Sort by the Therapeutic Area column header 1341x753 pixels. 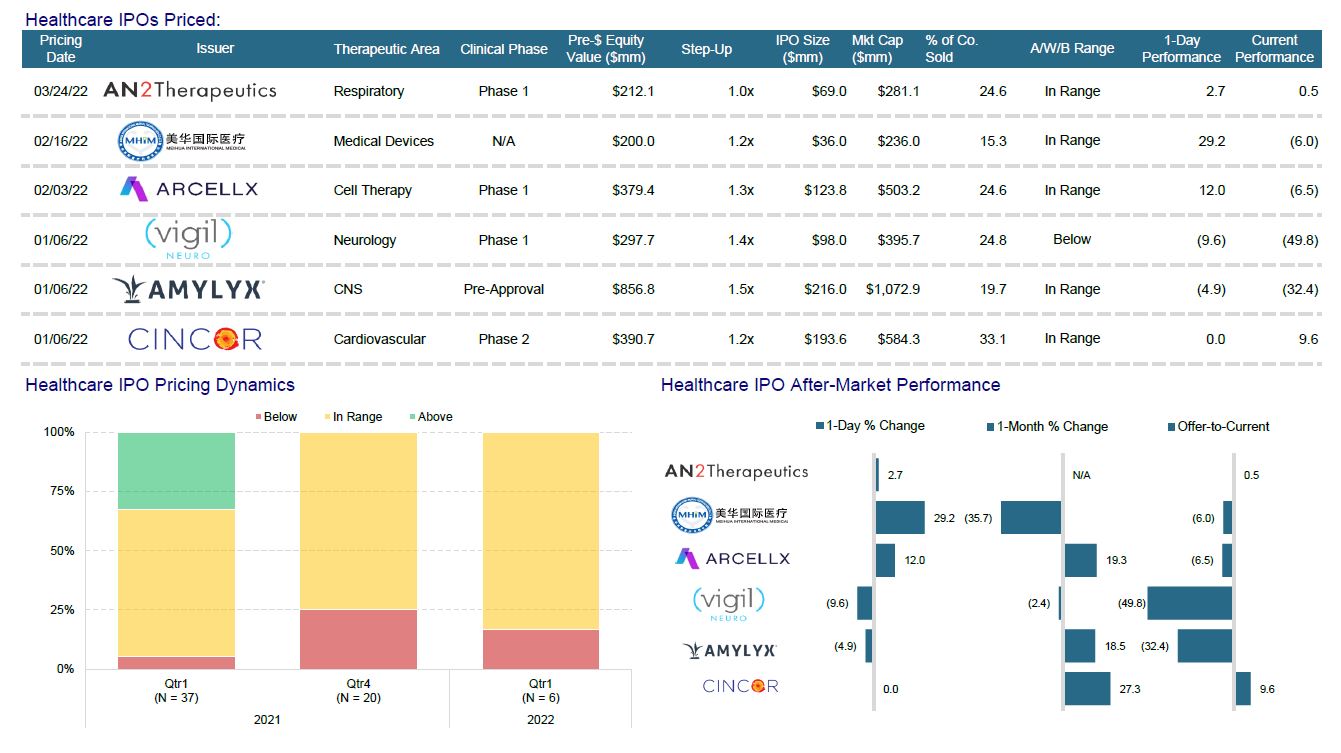pos(386,49)
